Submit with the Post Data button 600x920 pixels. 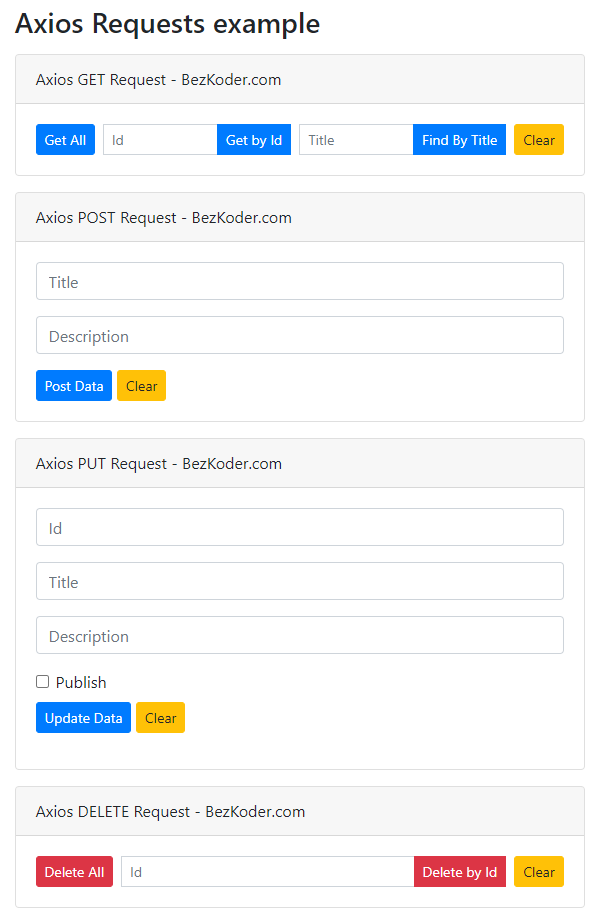(x=74, y=385)
